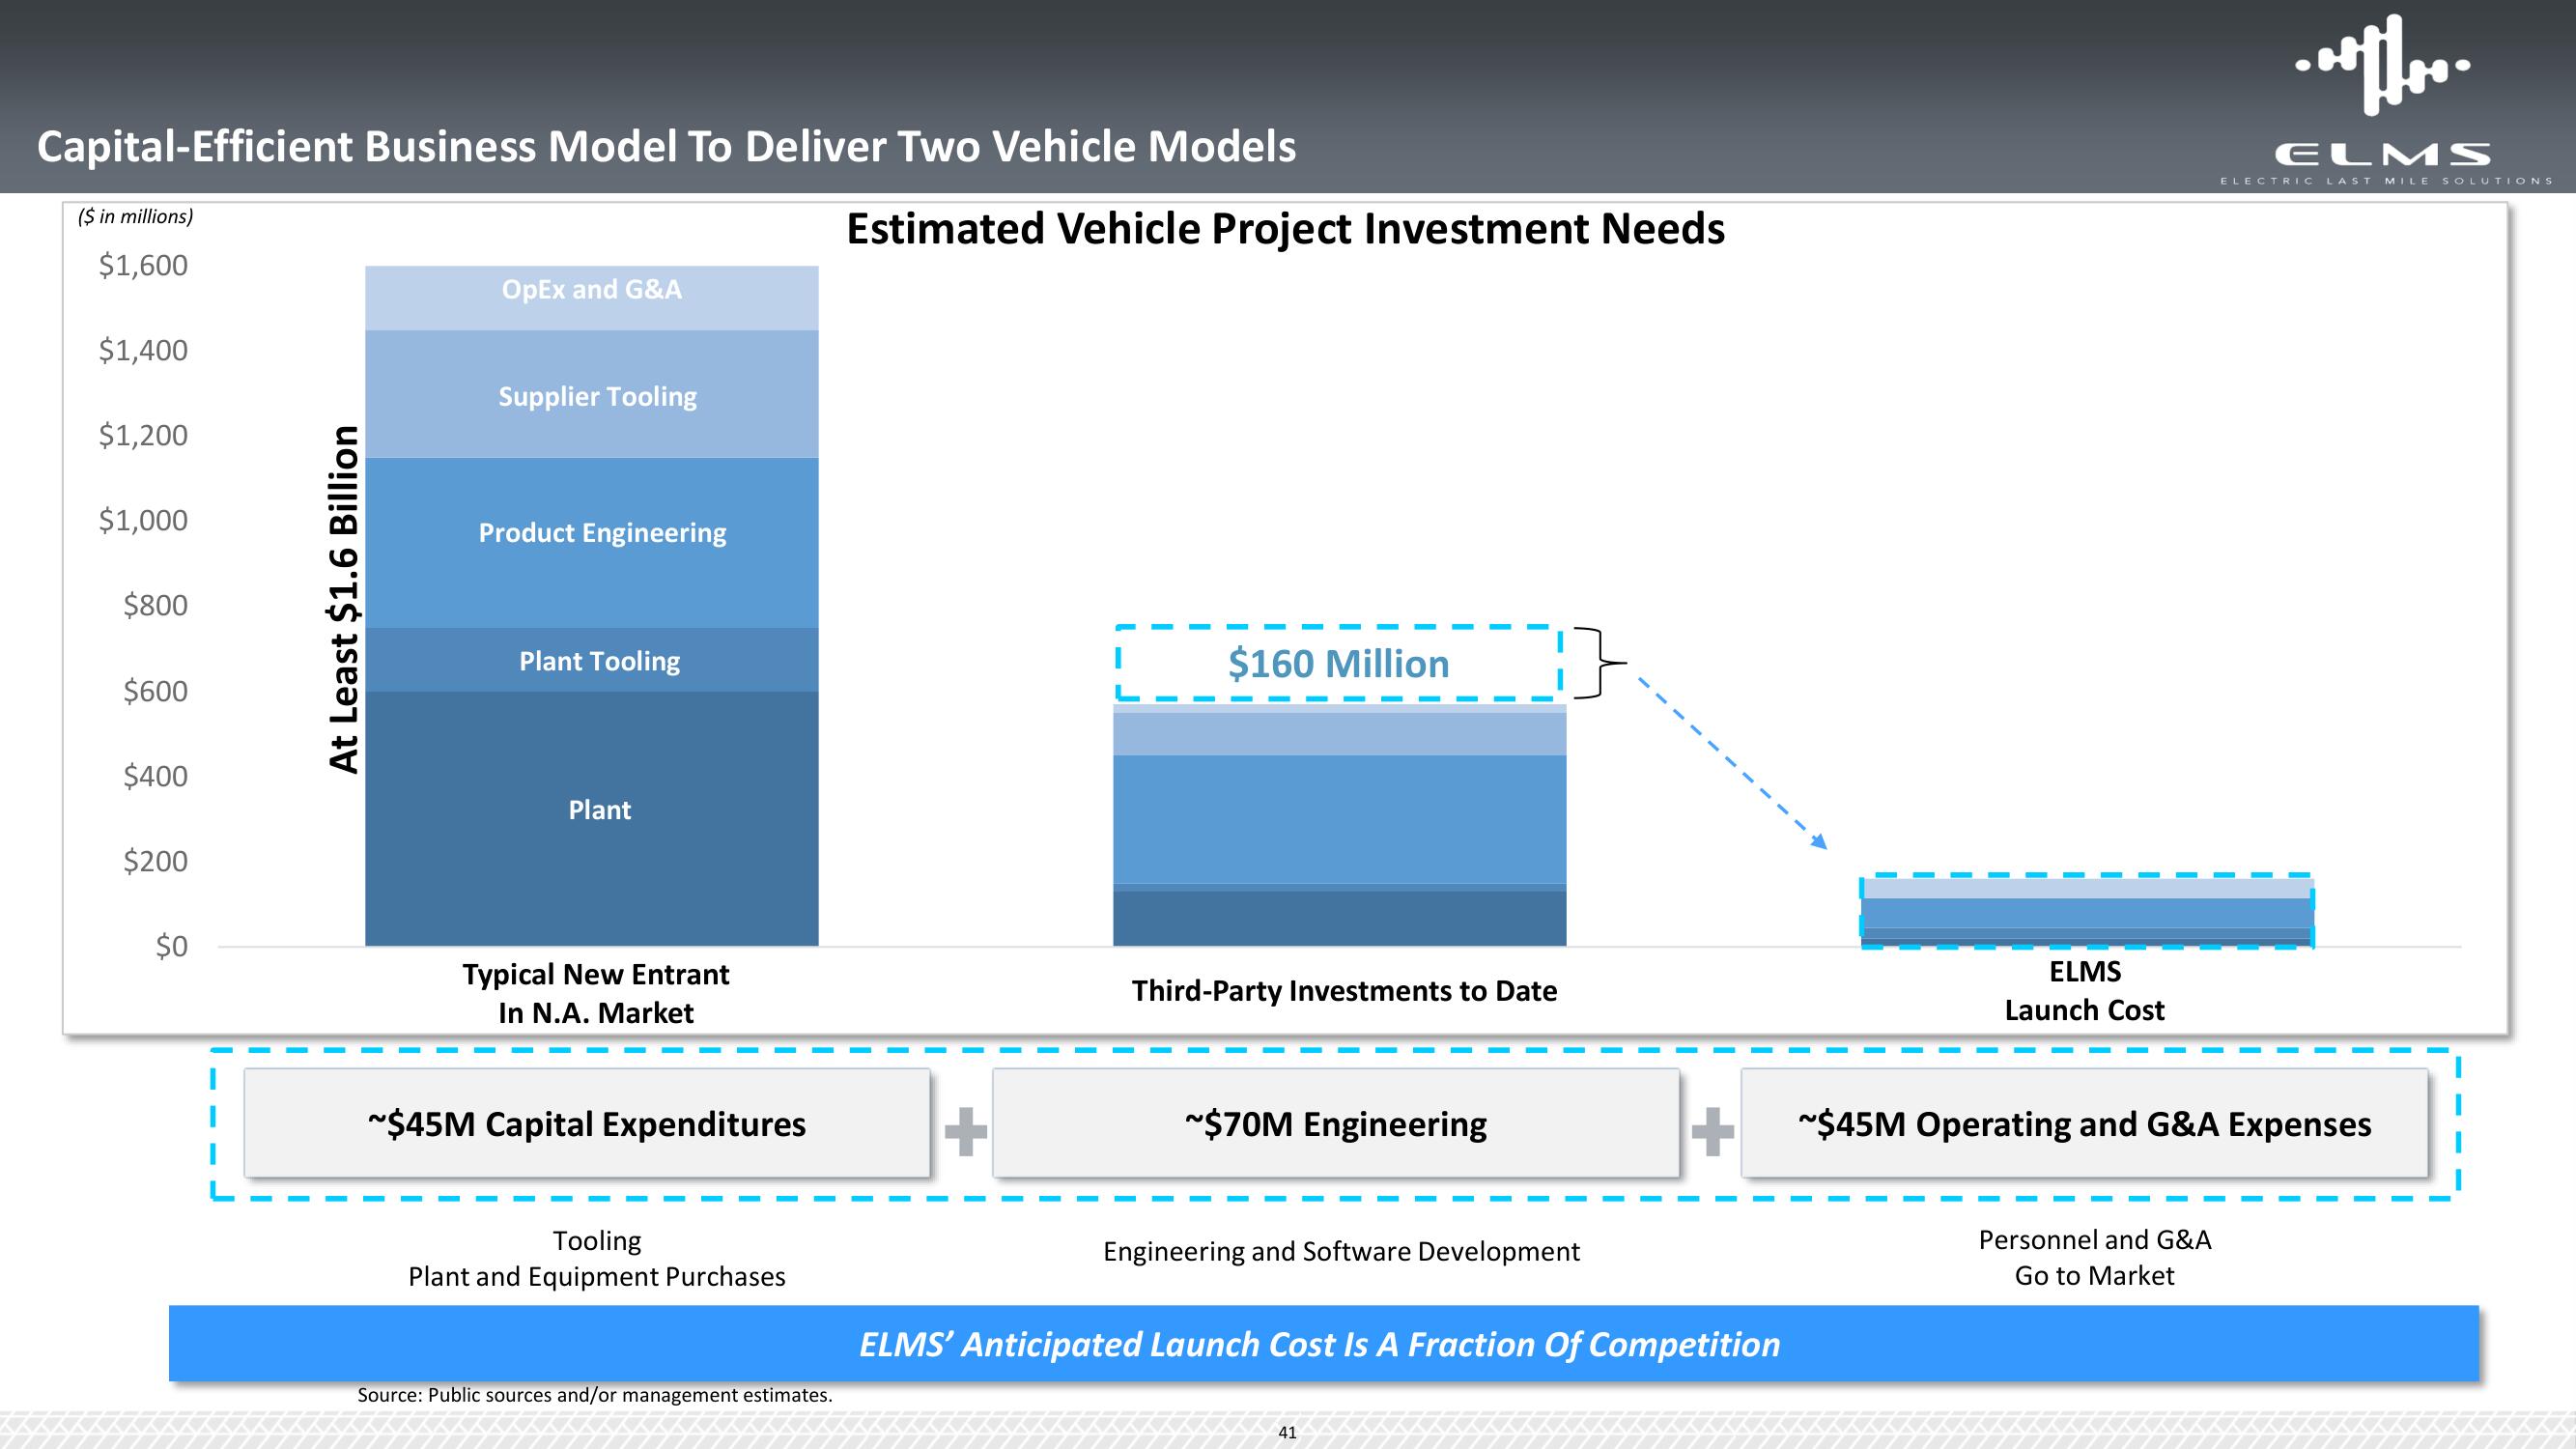Click the ($ in millions) note

point(136,216)
